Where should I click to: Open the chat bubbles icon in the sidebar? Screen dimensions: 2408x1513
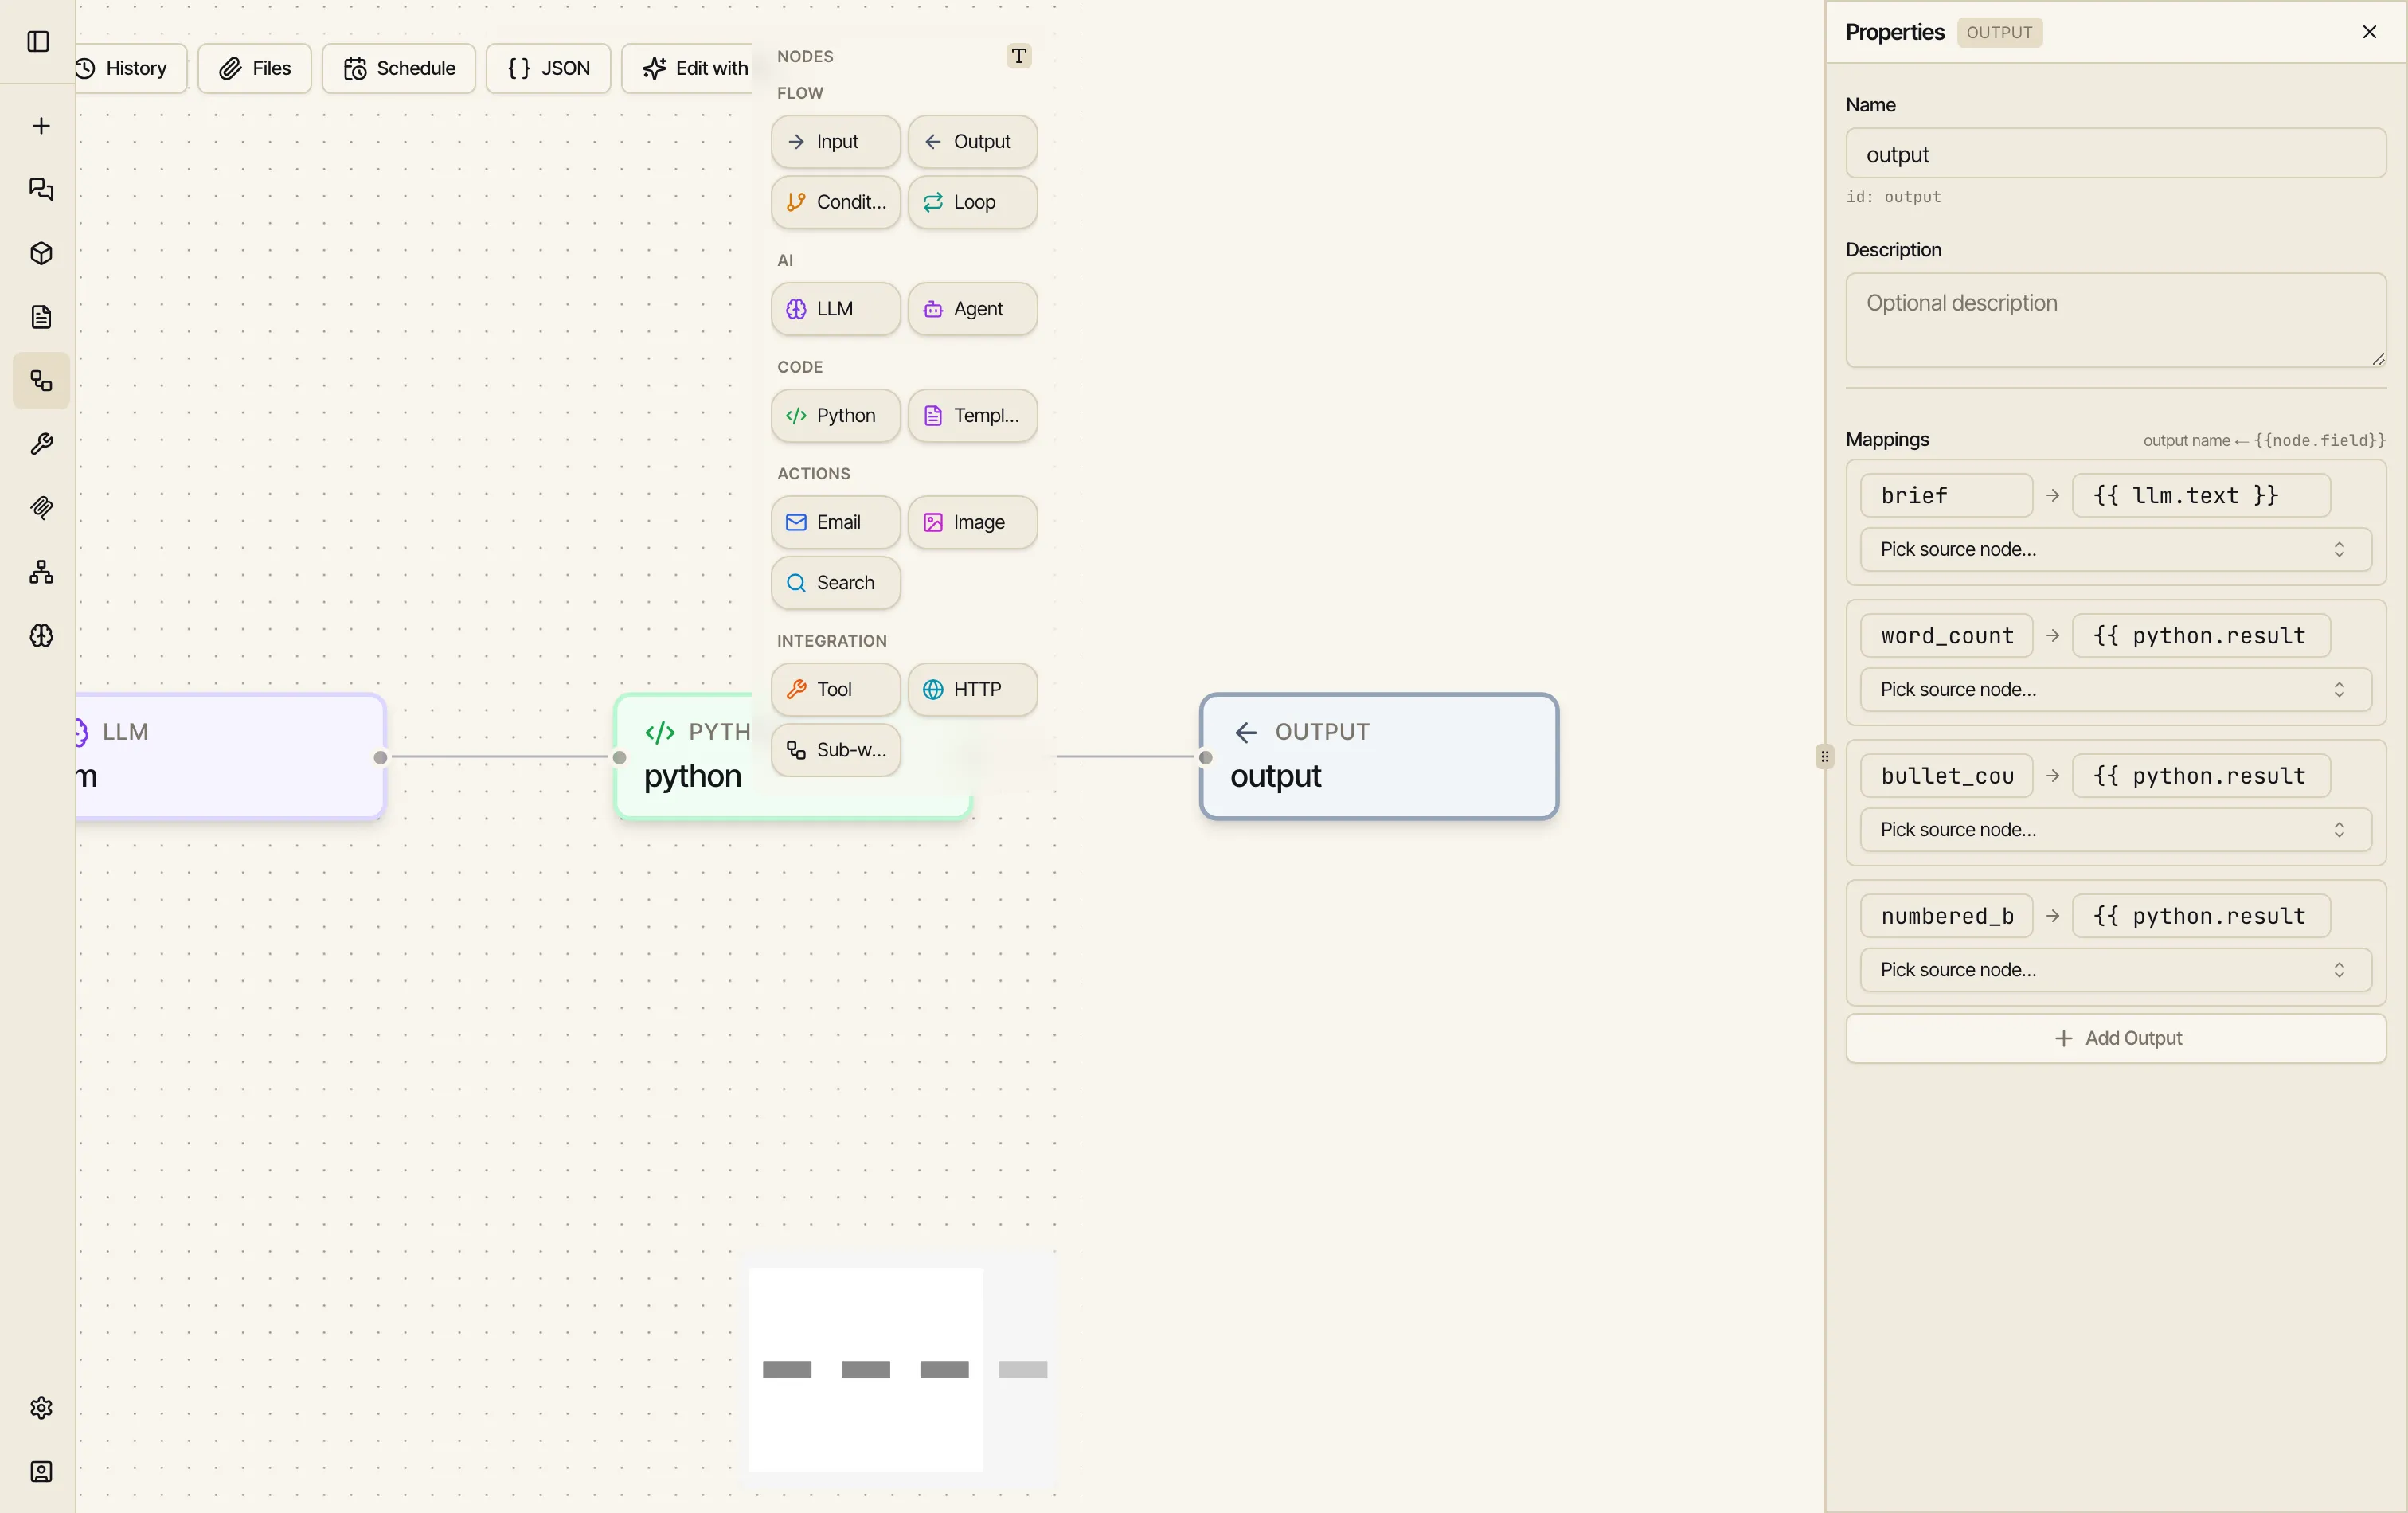[x=41, y=190]
